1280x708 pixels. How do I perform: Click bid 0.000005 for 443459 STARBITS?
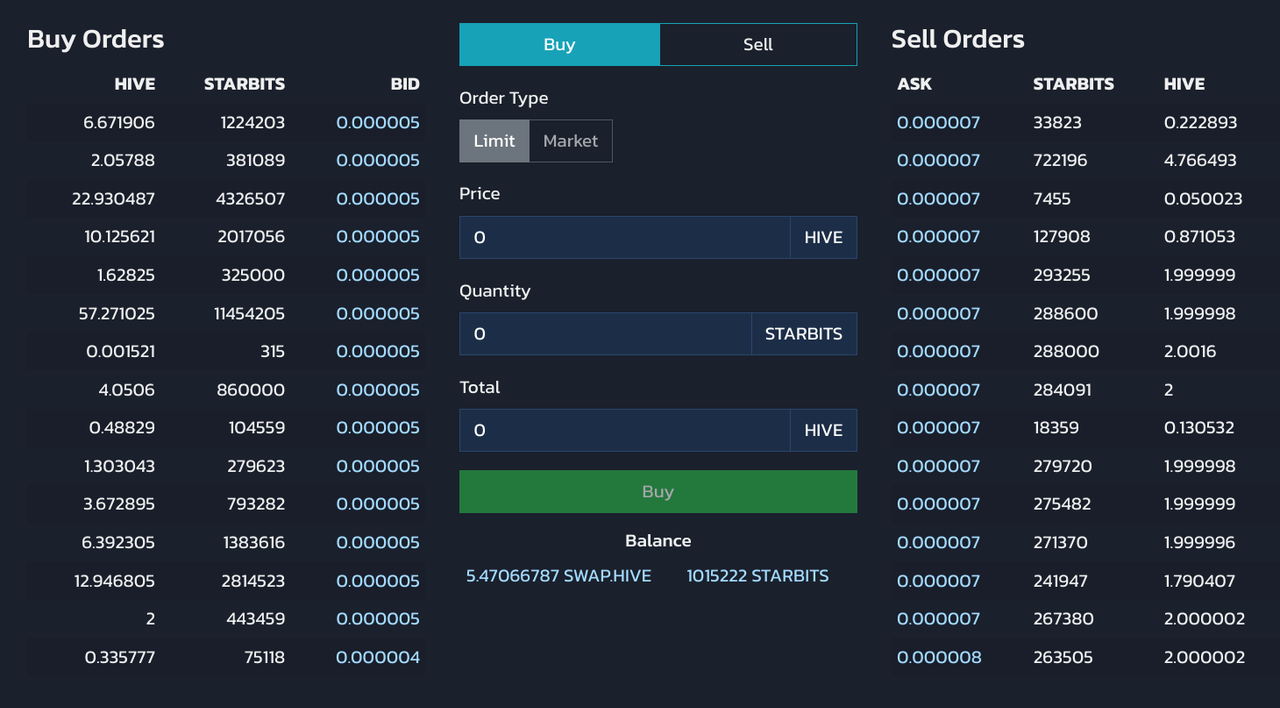click(x=378, y=620)
